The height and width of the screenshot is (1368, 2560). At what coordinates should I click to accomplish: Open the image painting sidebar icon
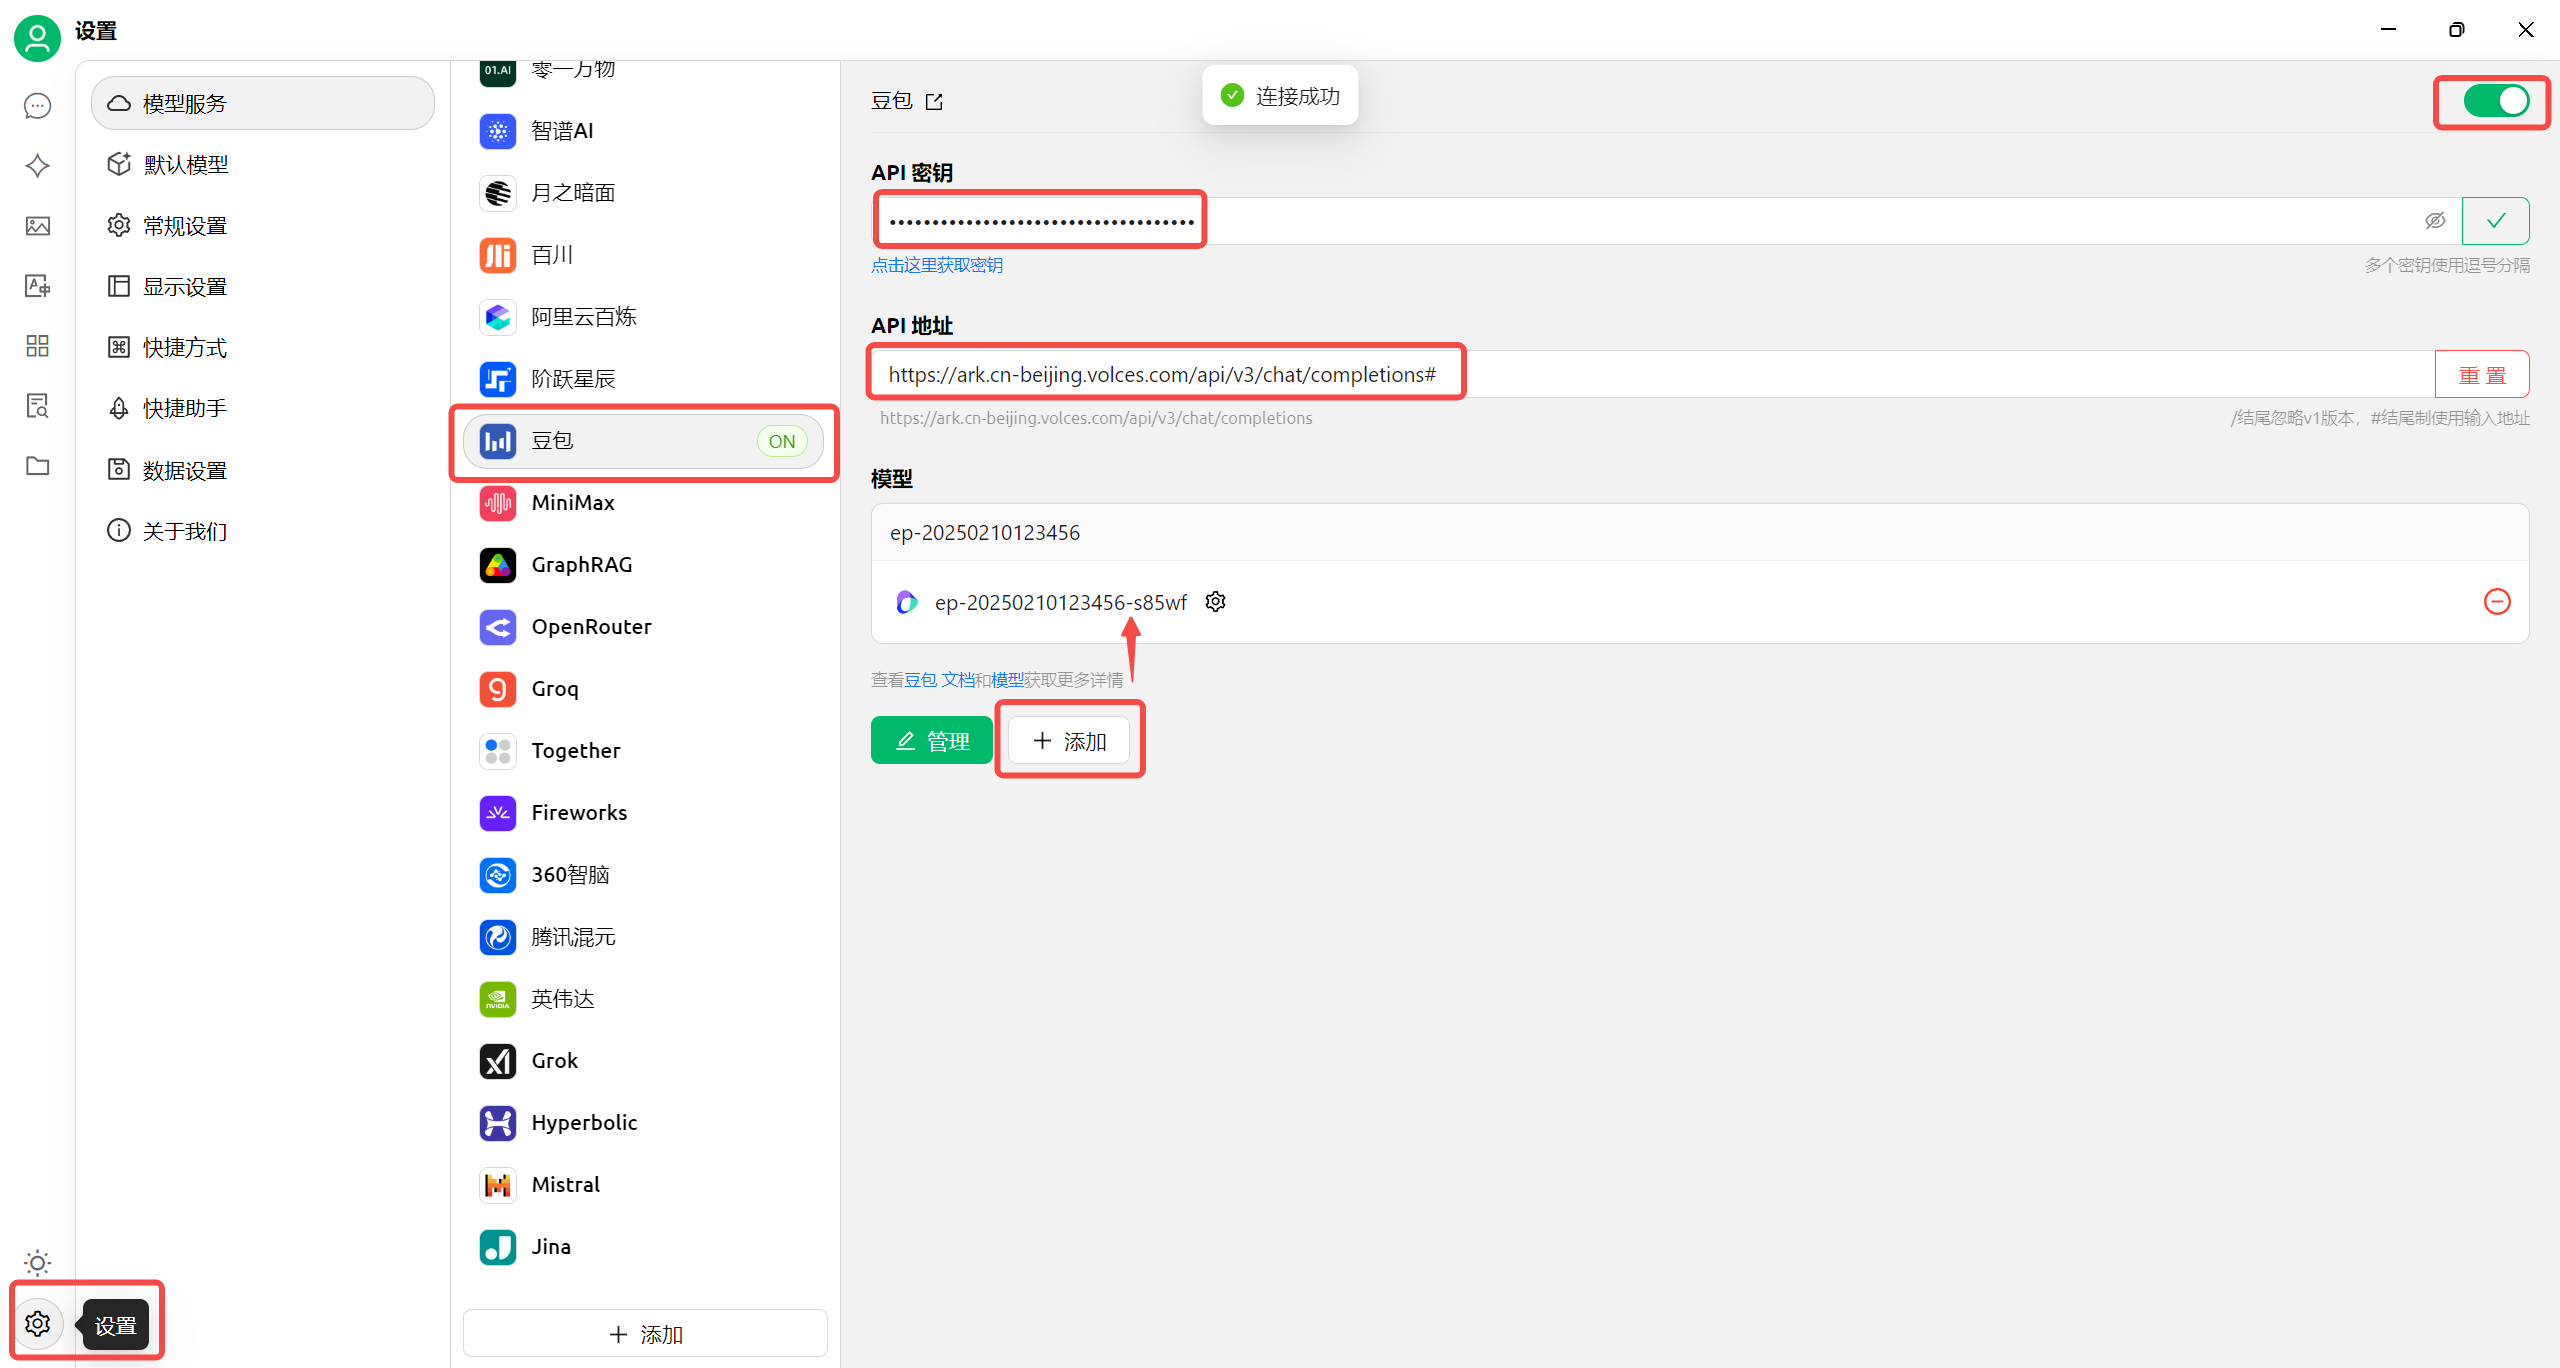(x=37, y=226)
